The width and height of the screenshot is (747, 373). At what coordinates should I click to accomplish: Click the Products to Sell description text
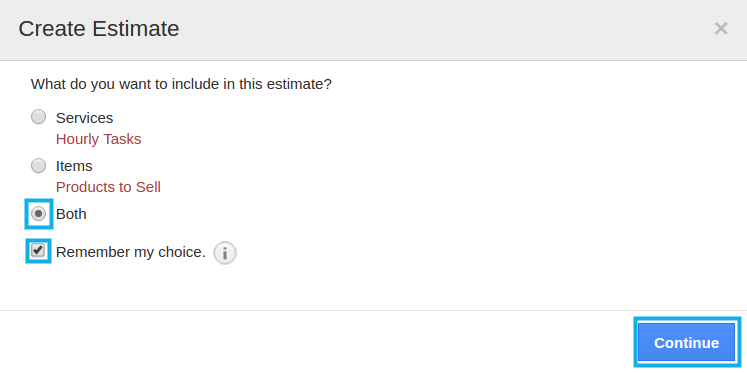(x=108, y=187)
